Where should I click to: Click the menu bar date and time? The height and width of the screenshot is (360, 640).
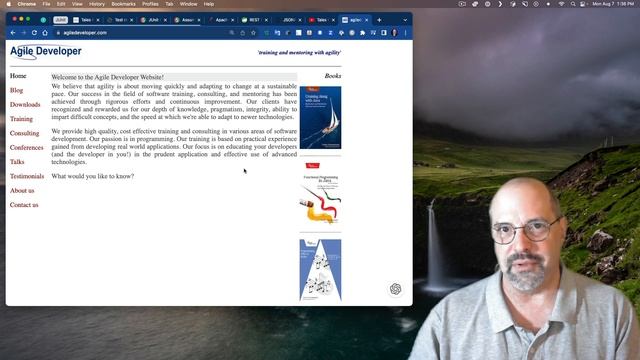pyautogui.click(x=613, y=4)
